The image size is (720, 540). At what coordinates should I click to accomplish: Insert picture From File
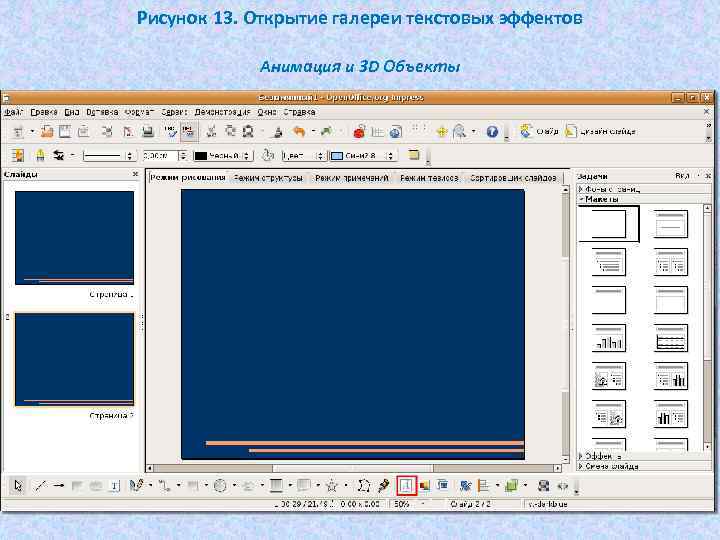(425, 485)
